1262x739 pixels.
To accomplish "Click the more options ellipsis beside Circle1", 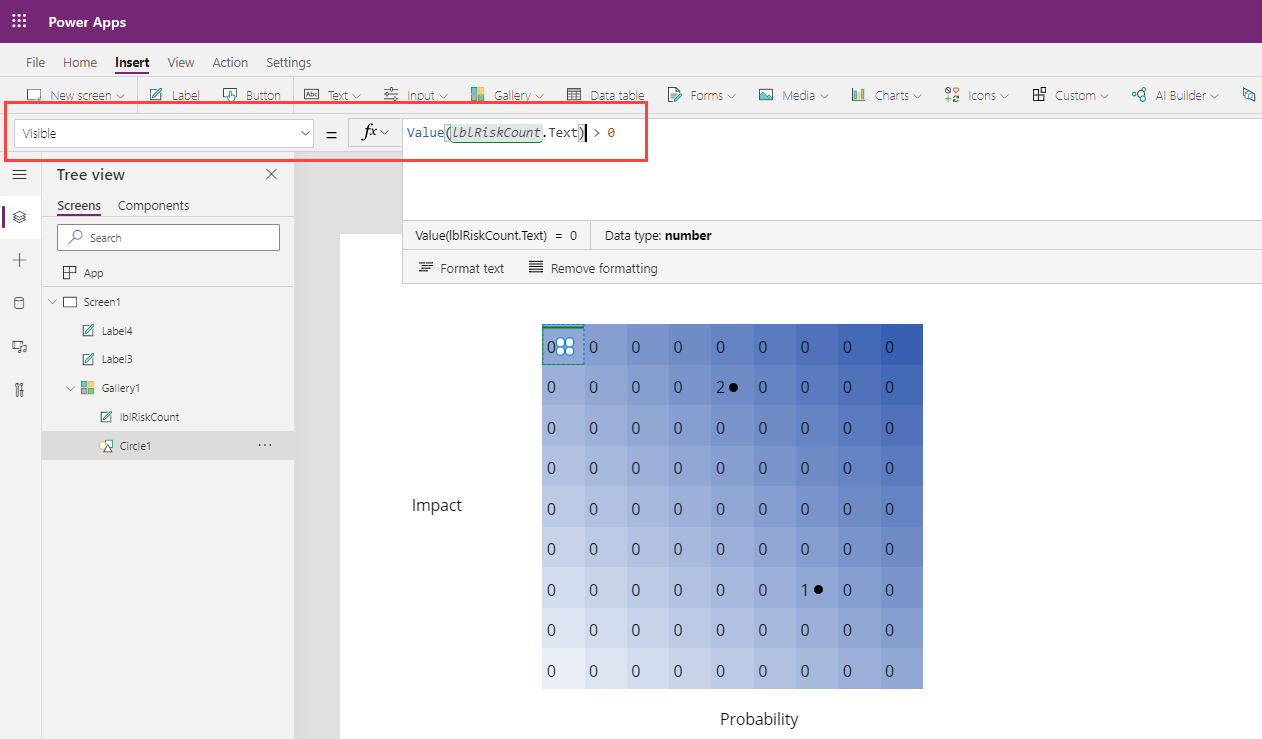I will point(265,446).
